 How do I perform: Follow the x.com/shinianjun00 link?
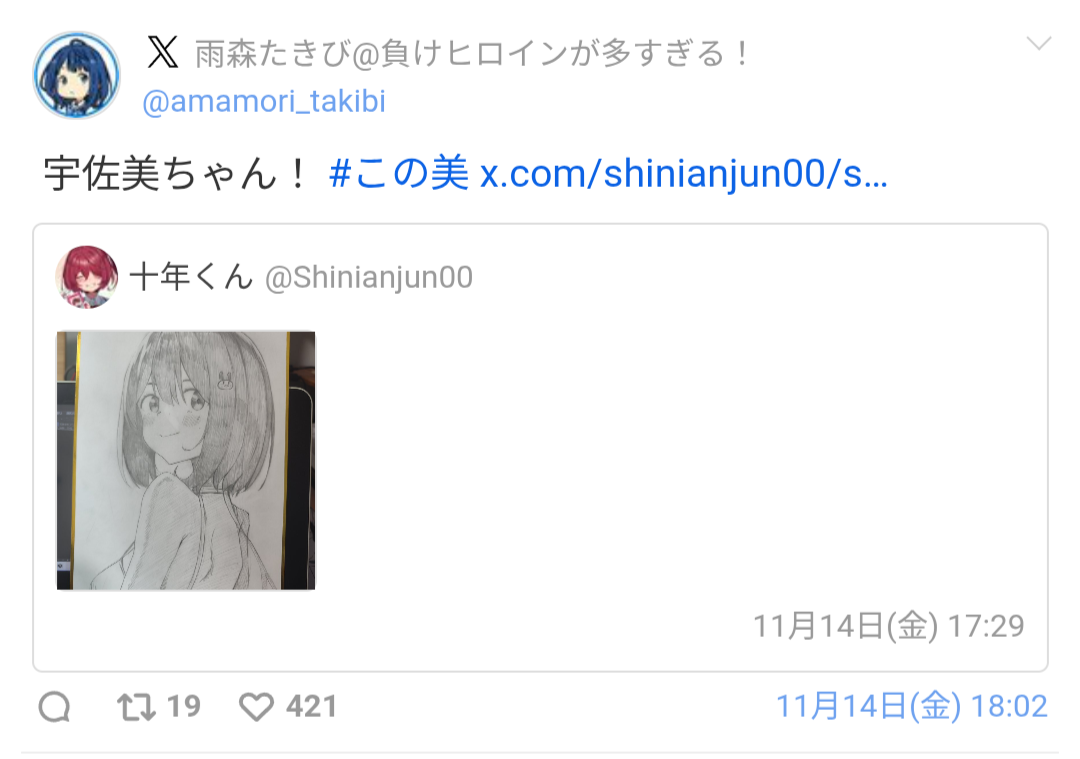(x=683, y=174)
